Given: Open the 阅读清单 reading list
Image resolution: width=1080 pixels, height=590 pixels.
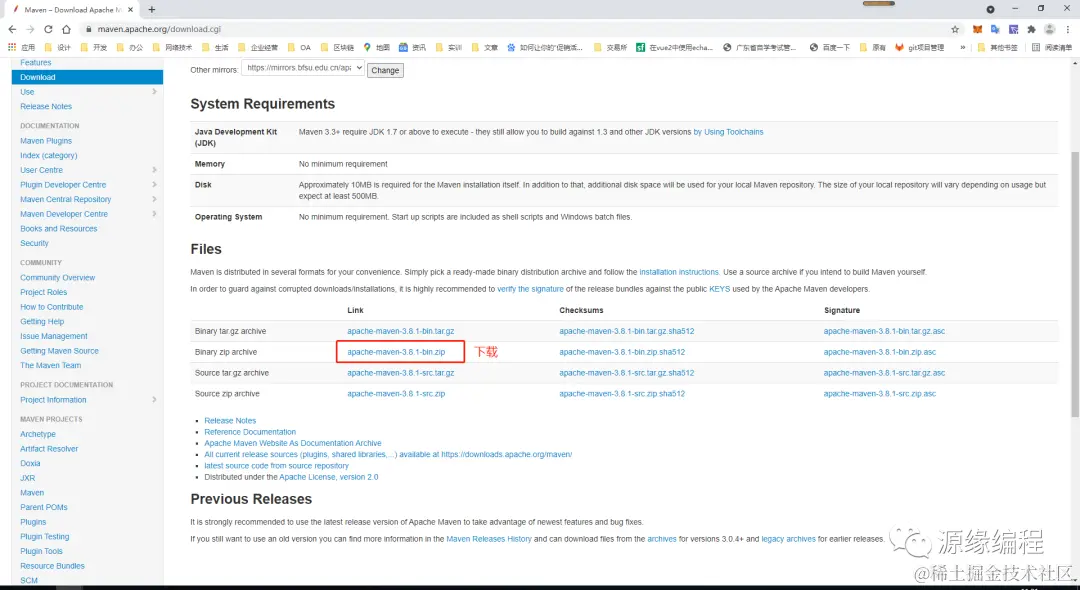Looking at the screenshot, I should pos(1052,48).
